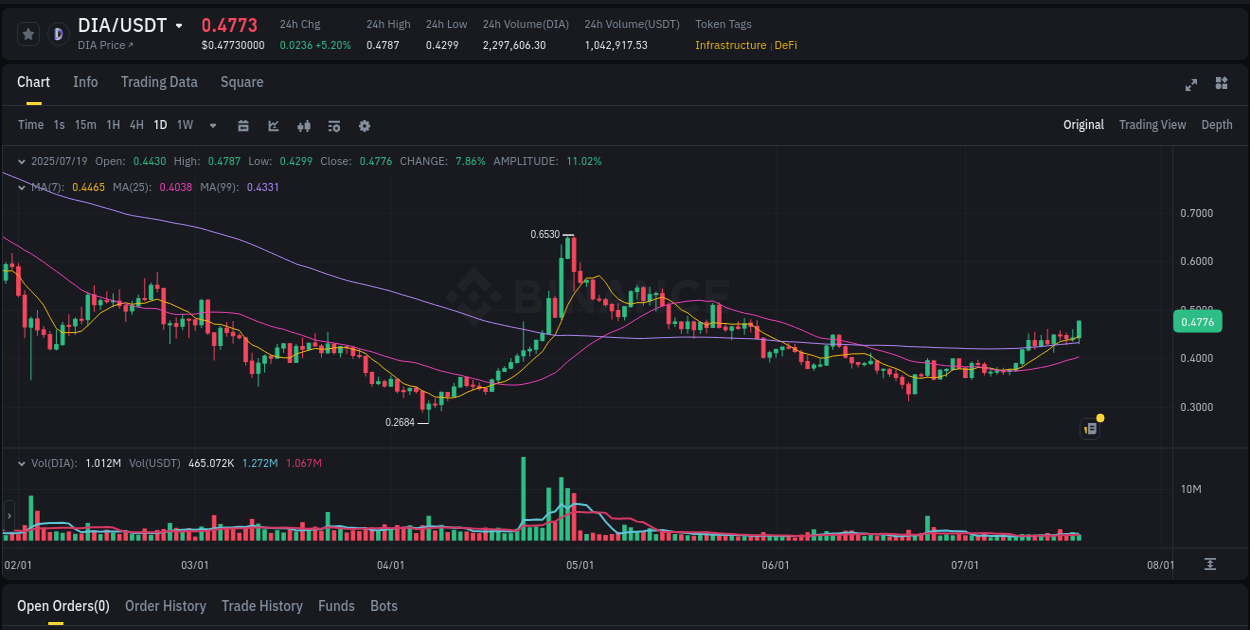Screen dimensions: 1250x630
Task: Open the layout widgets icon near fullscreen arrow
Action: 1221,85
